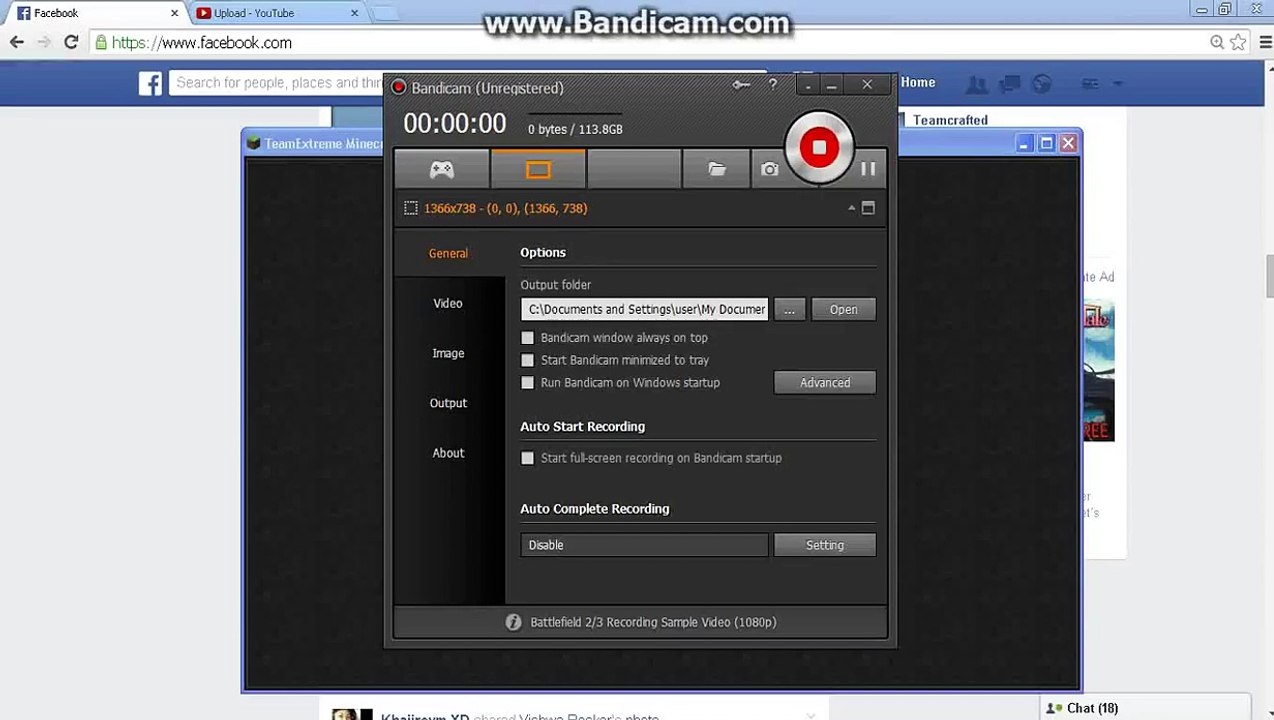Open Battlefield 2/3 Recording Sample Video link
Image resolution: width=1274 pixels, height=720 pixels.
coord(653,622)
